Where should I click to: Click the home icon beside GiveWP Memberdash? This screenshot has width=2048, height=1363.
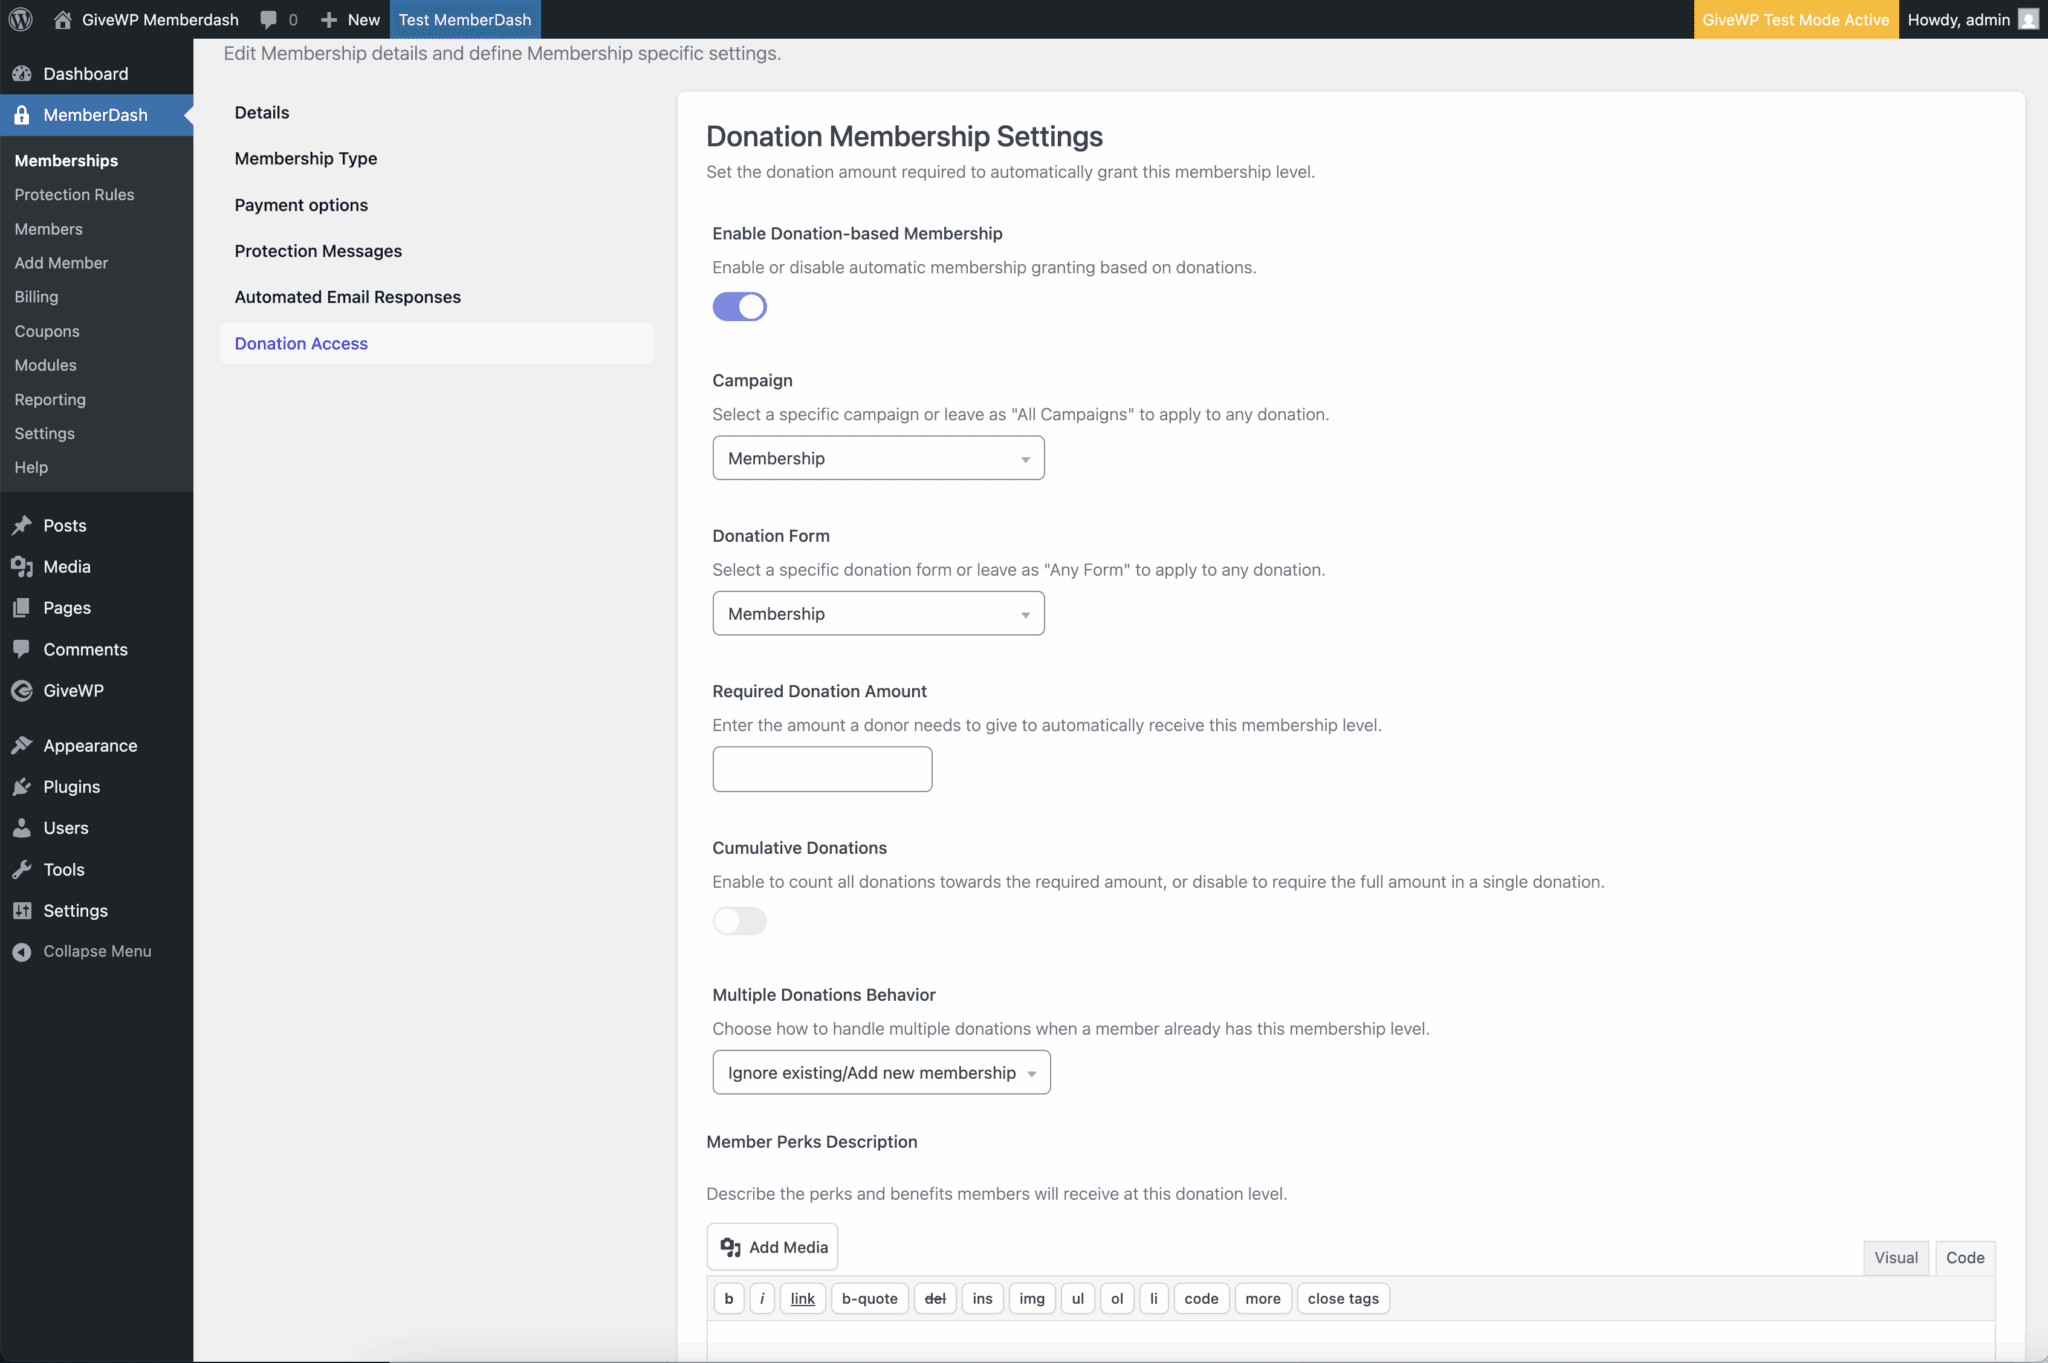click(62, 19)
